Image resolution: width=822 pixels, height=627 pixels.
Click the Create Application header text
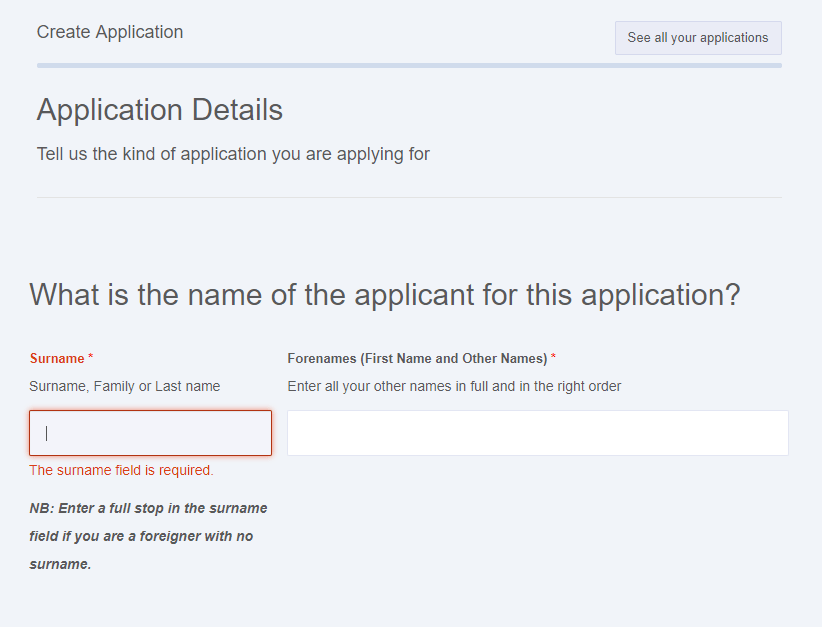click(x=110, y=32)
